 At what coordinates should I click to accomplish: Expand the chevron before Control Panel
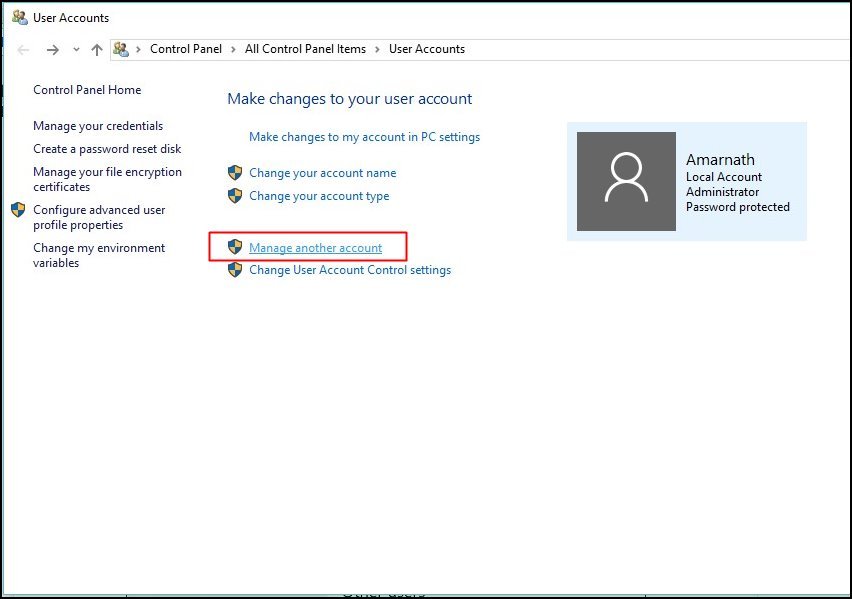139,49
